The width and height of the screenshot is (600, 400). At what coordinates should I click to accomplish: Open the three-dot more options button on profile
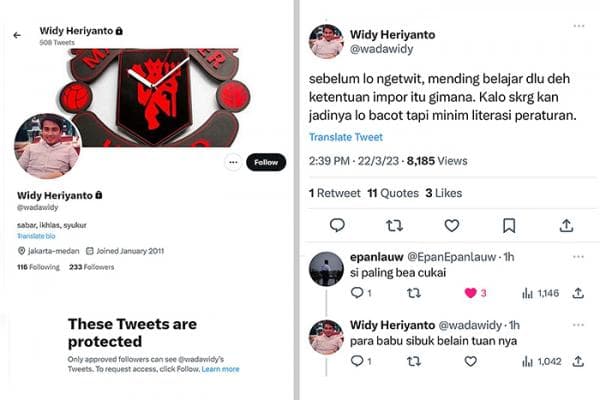pos(232,162)
